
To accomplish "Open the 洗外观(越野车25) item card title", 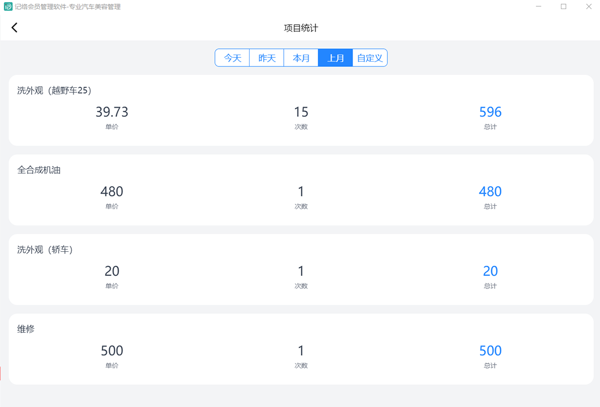I will pos(54,91).
